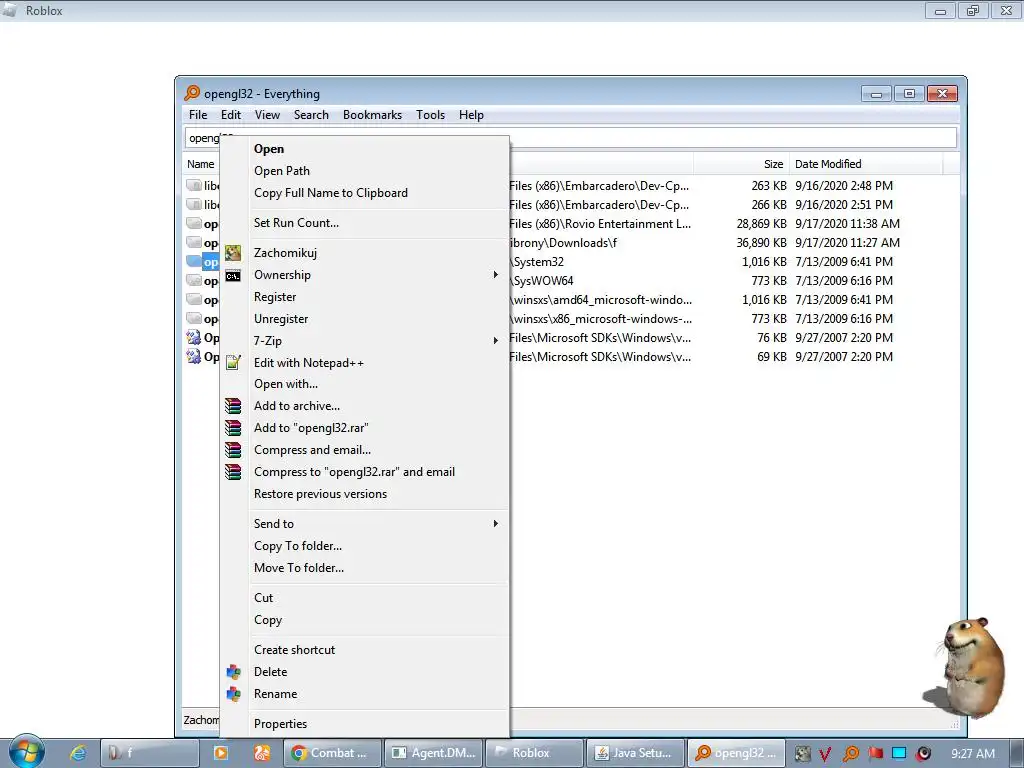Screen dimensions: 1024x768
Task: Click the red V icon in the system tray
Action: click(825, 754)
